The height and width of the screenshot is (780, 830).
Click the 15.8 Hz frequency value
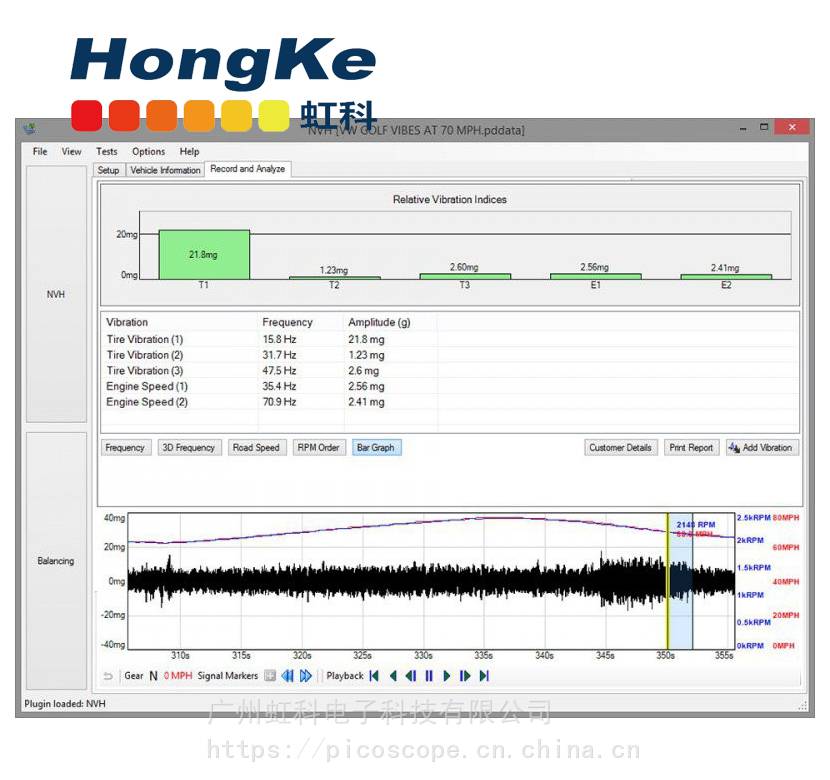tap(279, 339)
